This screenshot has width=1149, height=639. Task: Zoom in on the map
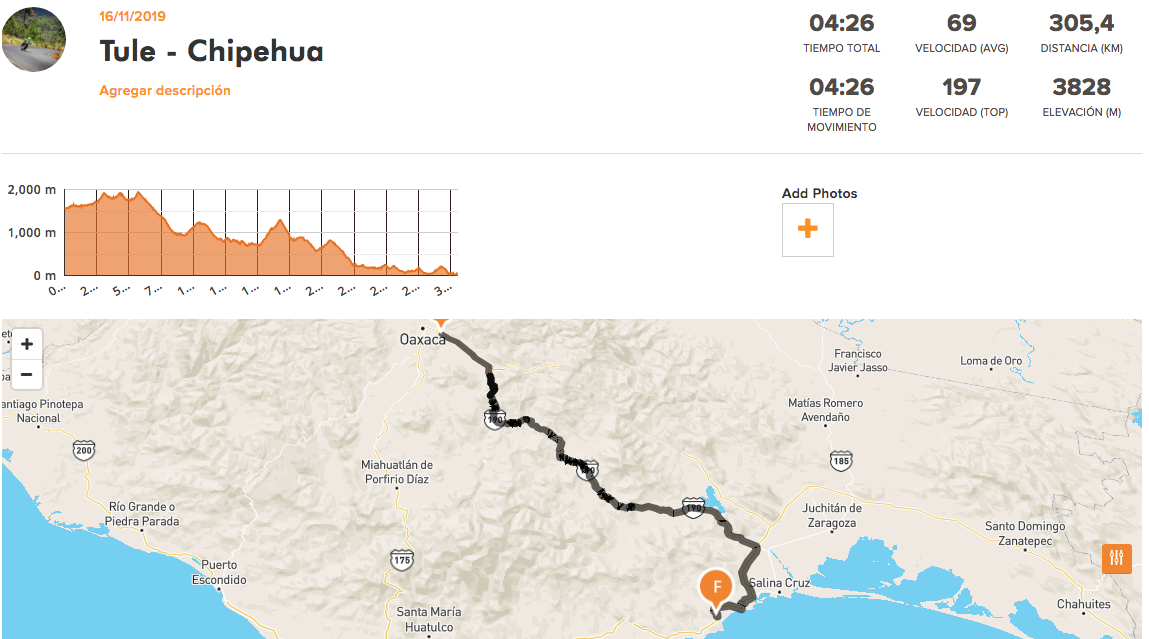[x=26, y=344]
